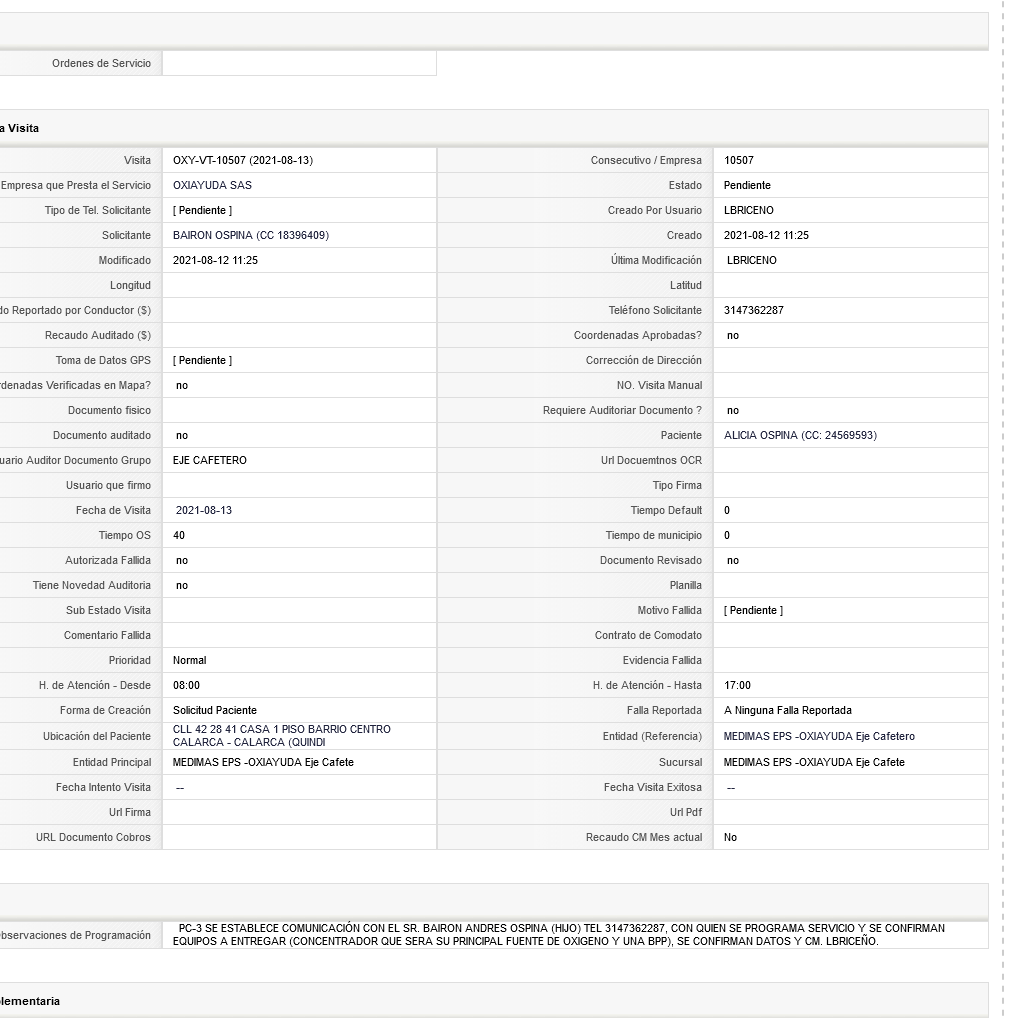Click the Estado value Pendiente
The width and height of the screenshot is (1030, 1018).
pyautogui.click(x=747, y=185)
